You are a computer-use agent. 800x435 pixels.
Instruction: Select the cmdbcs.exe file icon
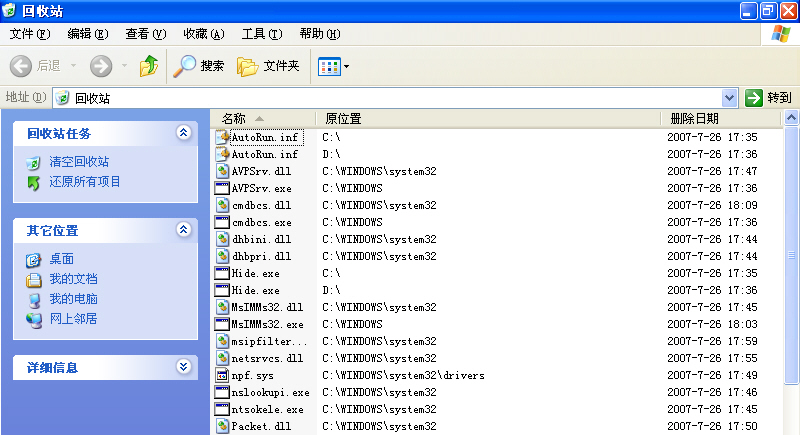pos(222,222)
